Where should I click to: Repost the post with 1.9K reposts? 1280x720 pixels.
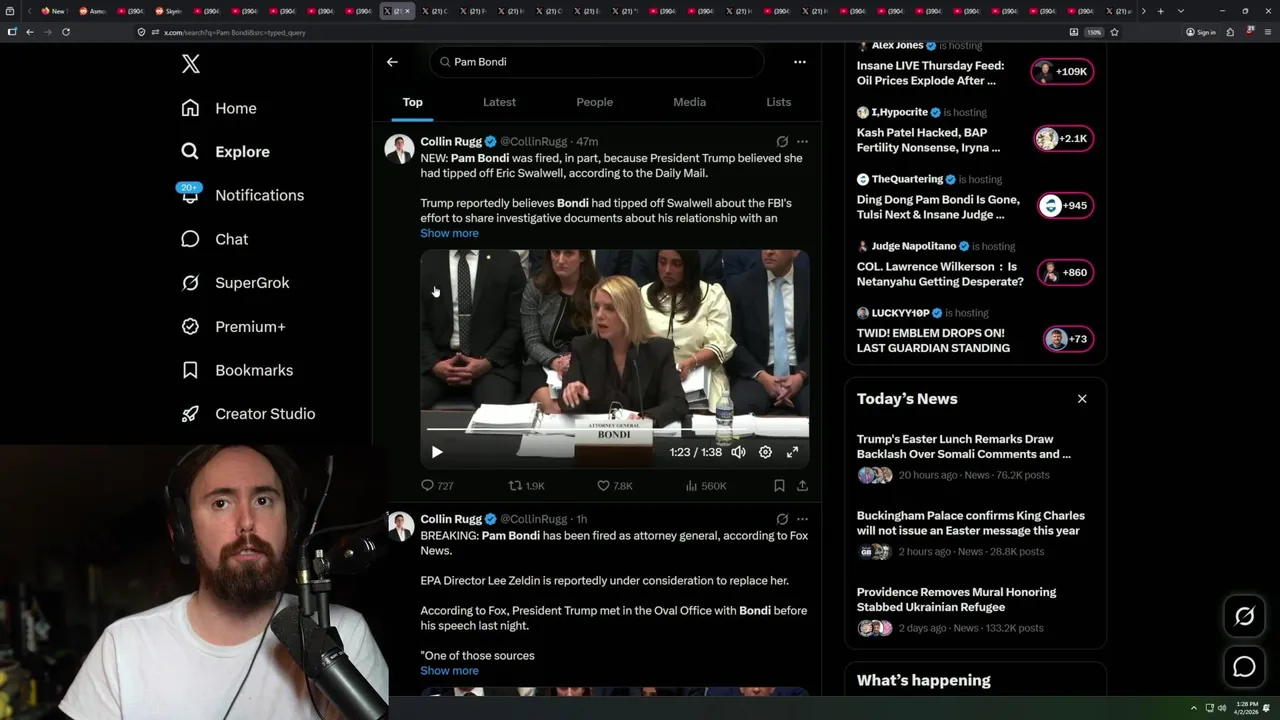coord(527,486)
